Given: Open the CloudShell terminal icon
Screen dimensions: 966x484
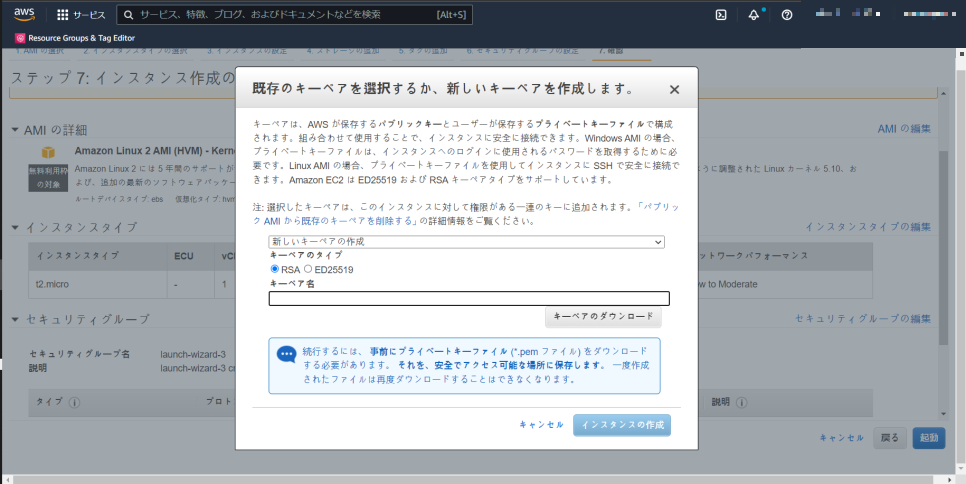Looking at the screenshot, I should point(721,15).
